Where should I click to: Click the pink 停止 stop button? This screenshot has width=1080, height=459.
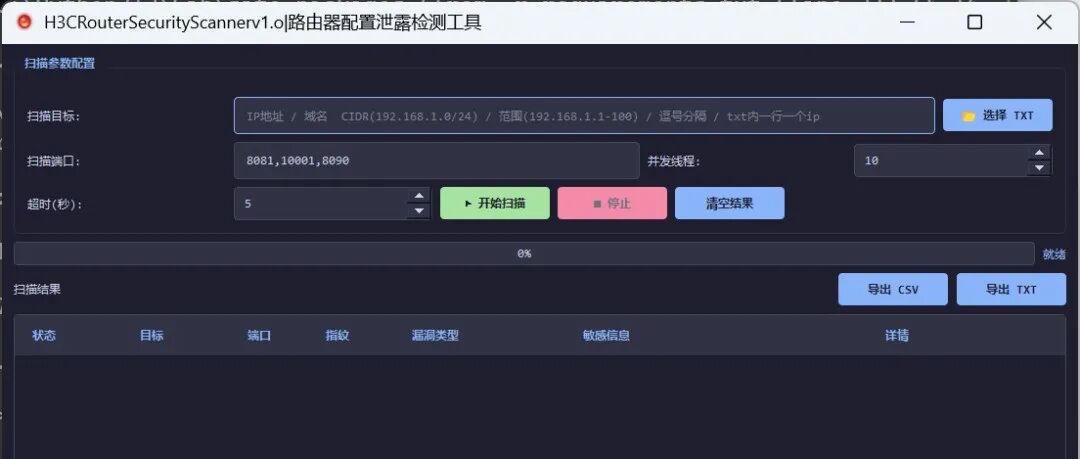(x=612, y=203)
